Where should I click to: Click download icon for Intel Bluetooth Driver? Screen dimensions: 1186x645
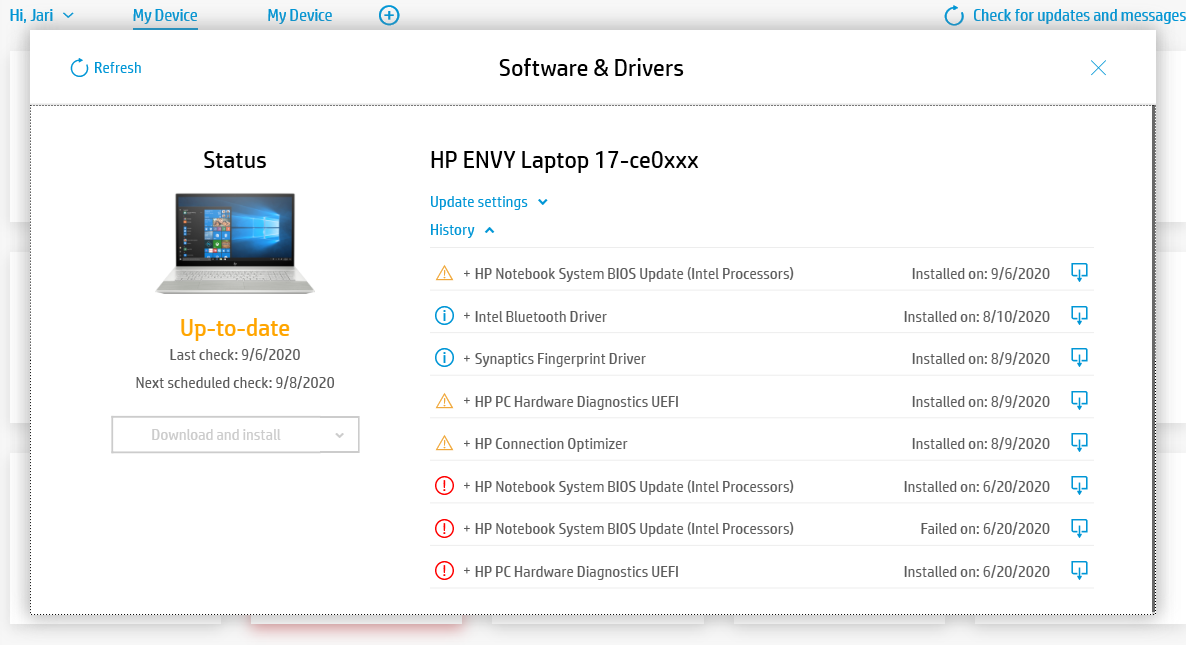point(1079,315)
